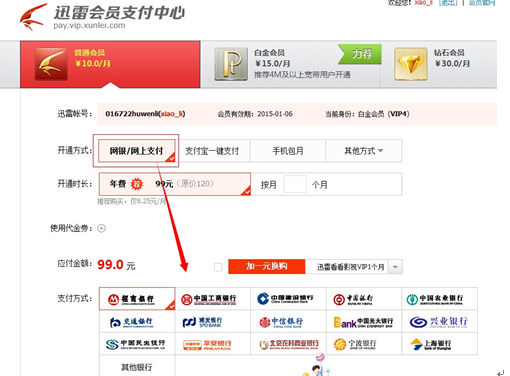Viewport: 510px width, 376px height.
Task: Choose 上海银行 as payment bank
Action: pos(440,344)
